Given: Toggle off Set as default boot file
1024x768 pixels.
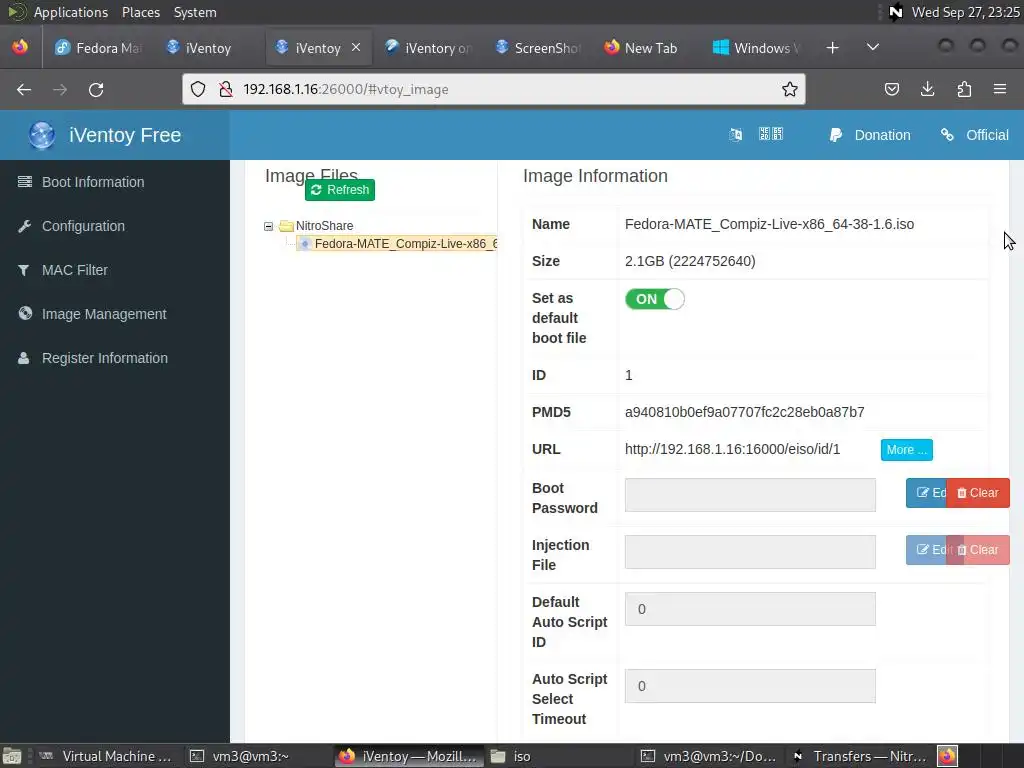Looking at the screenshot, I should (x=654, y=299).
